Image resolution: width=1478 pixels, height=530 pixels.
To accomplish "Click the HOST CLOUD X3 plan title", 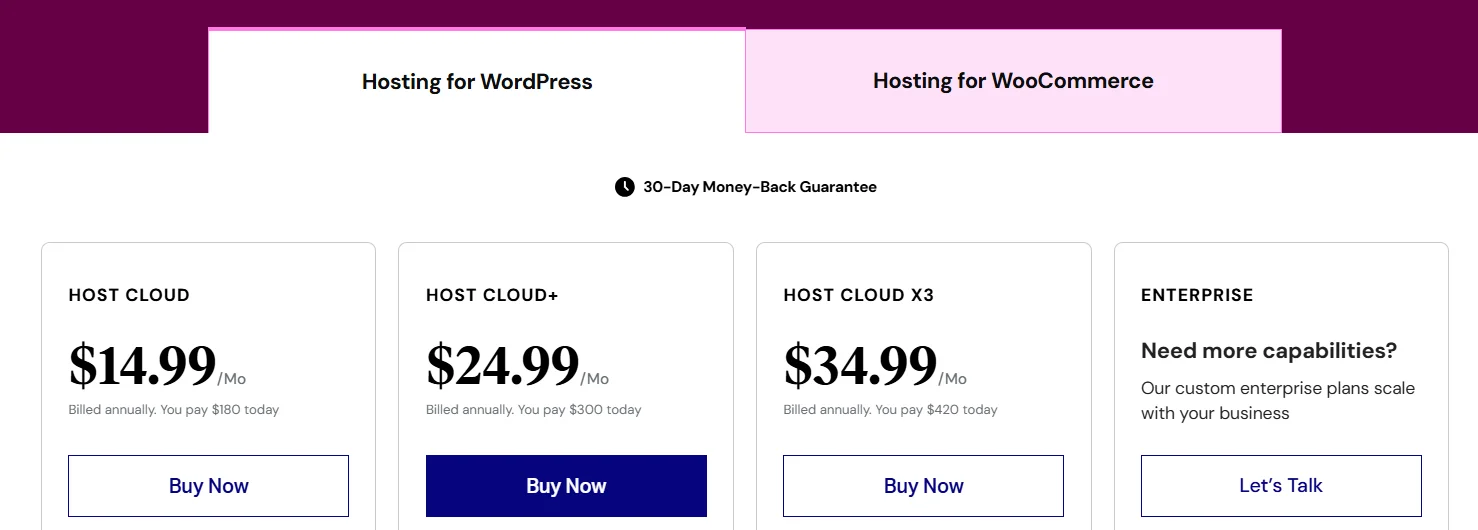I will click(x=858, y=295).
